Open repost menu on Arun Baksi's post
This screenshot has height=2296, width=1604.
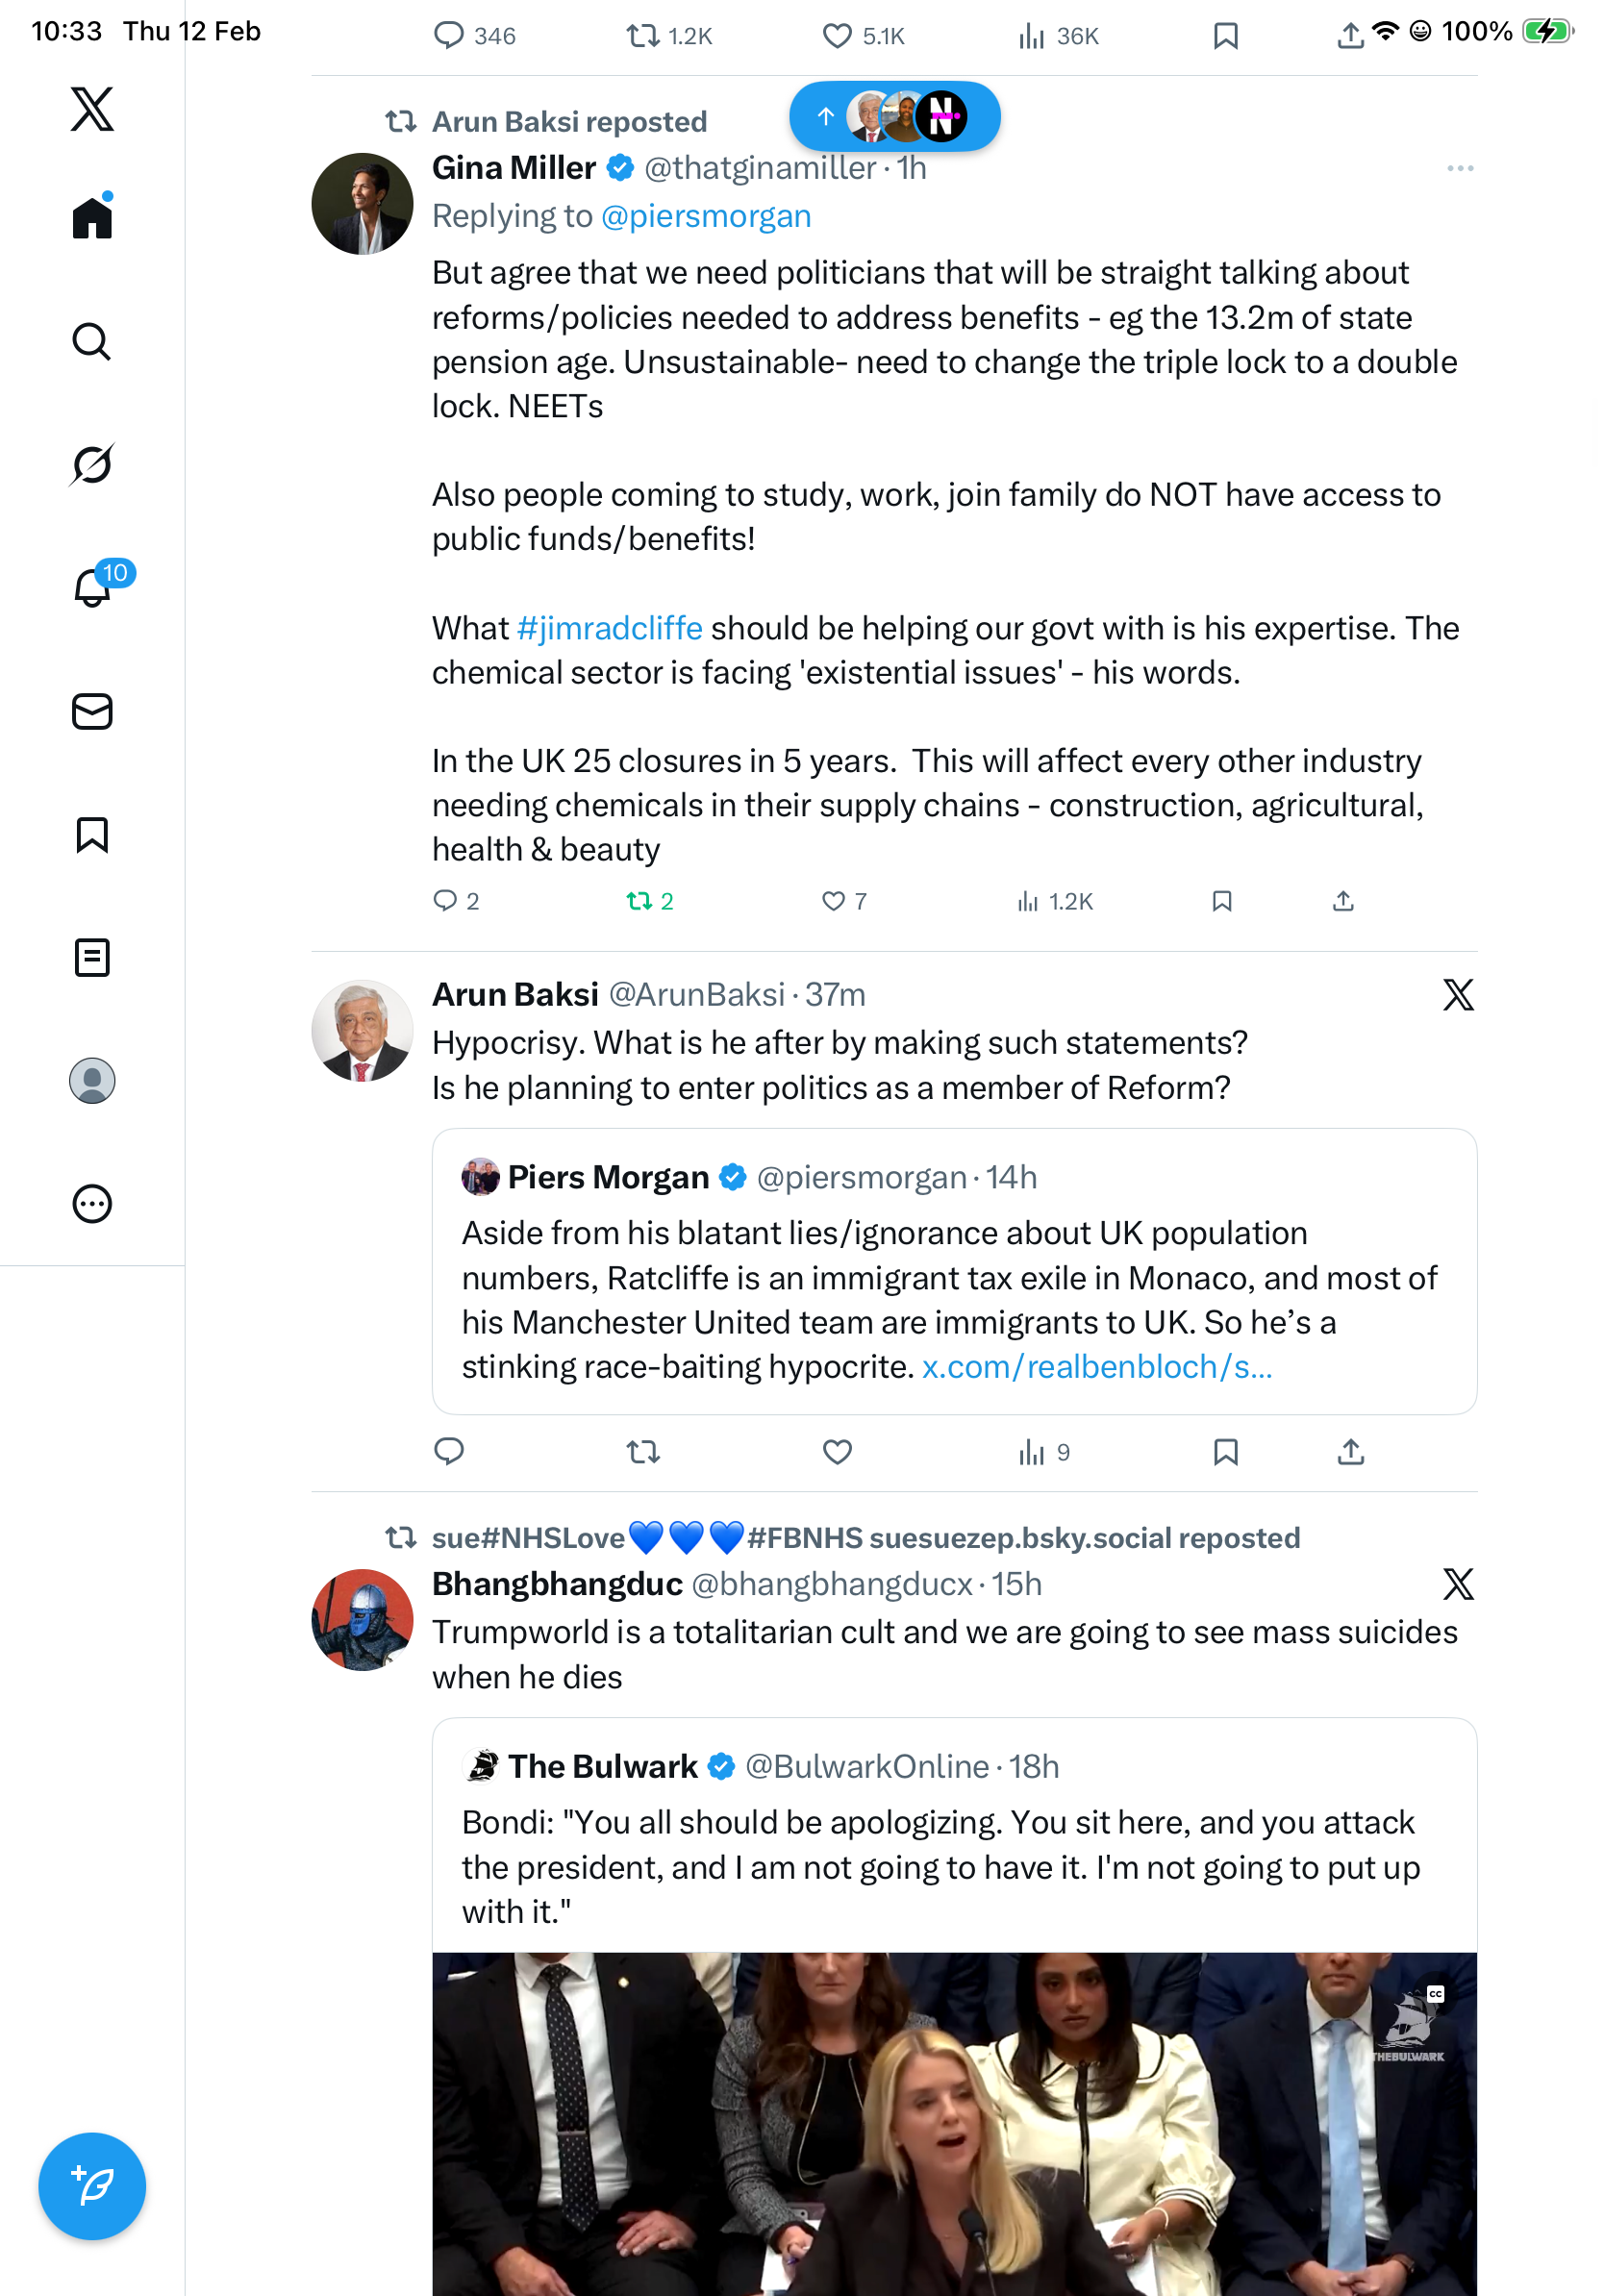pyautogui.click(x=643, y=1452)
